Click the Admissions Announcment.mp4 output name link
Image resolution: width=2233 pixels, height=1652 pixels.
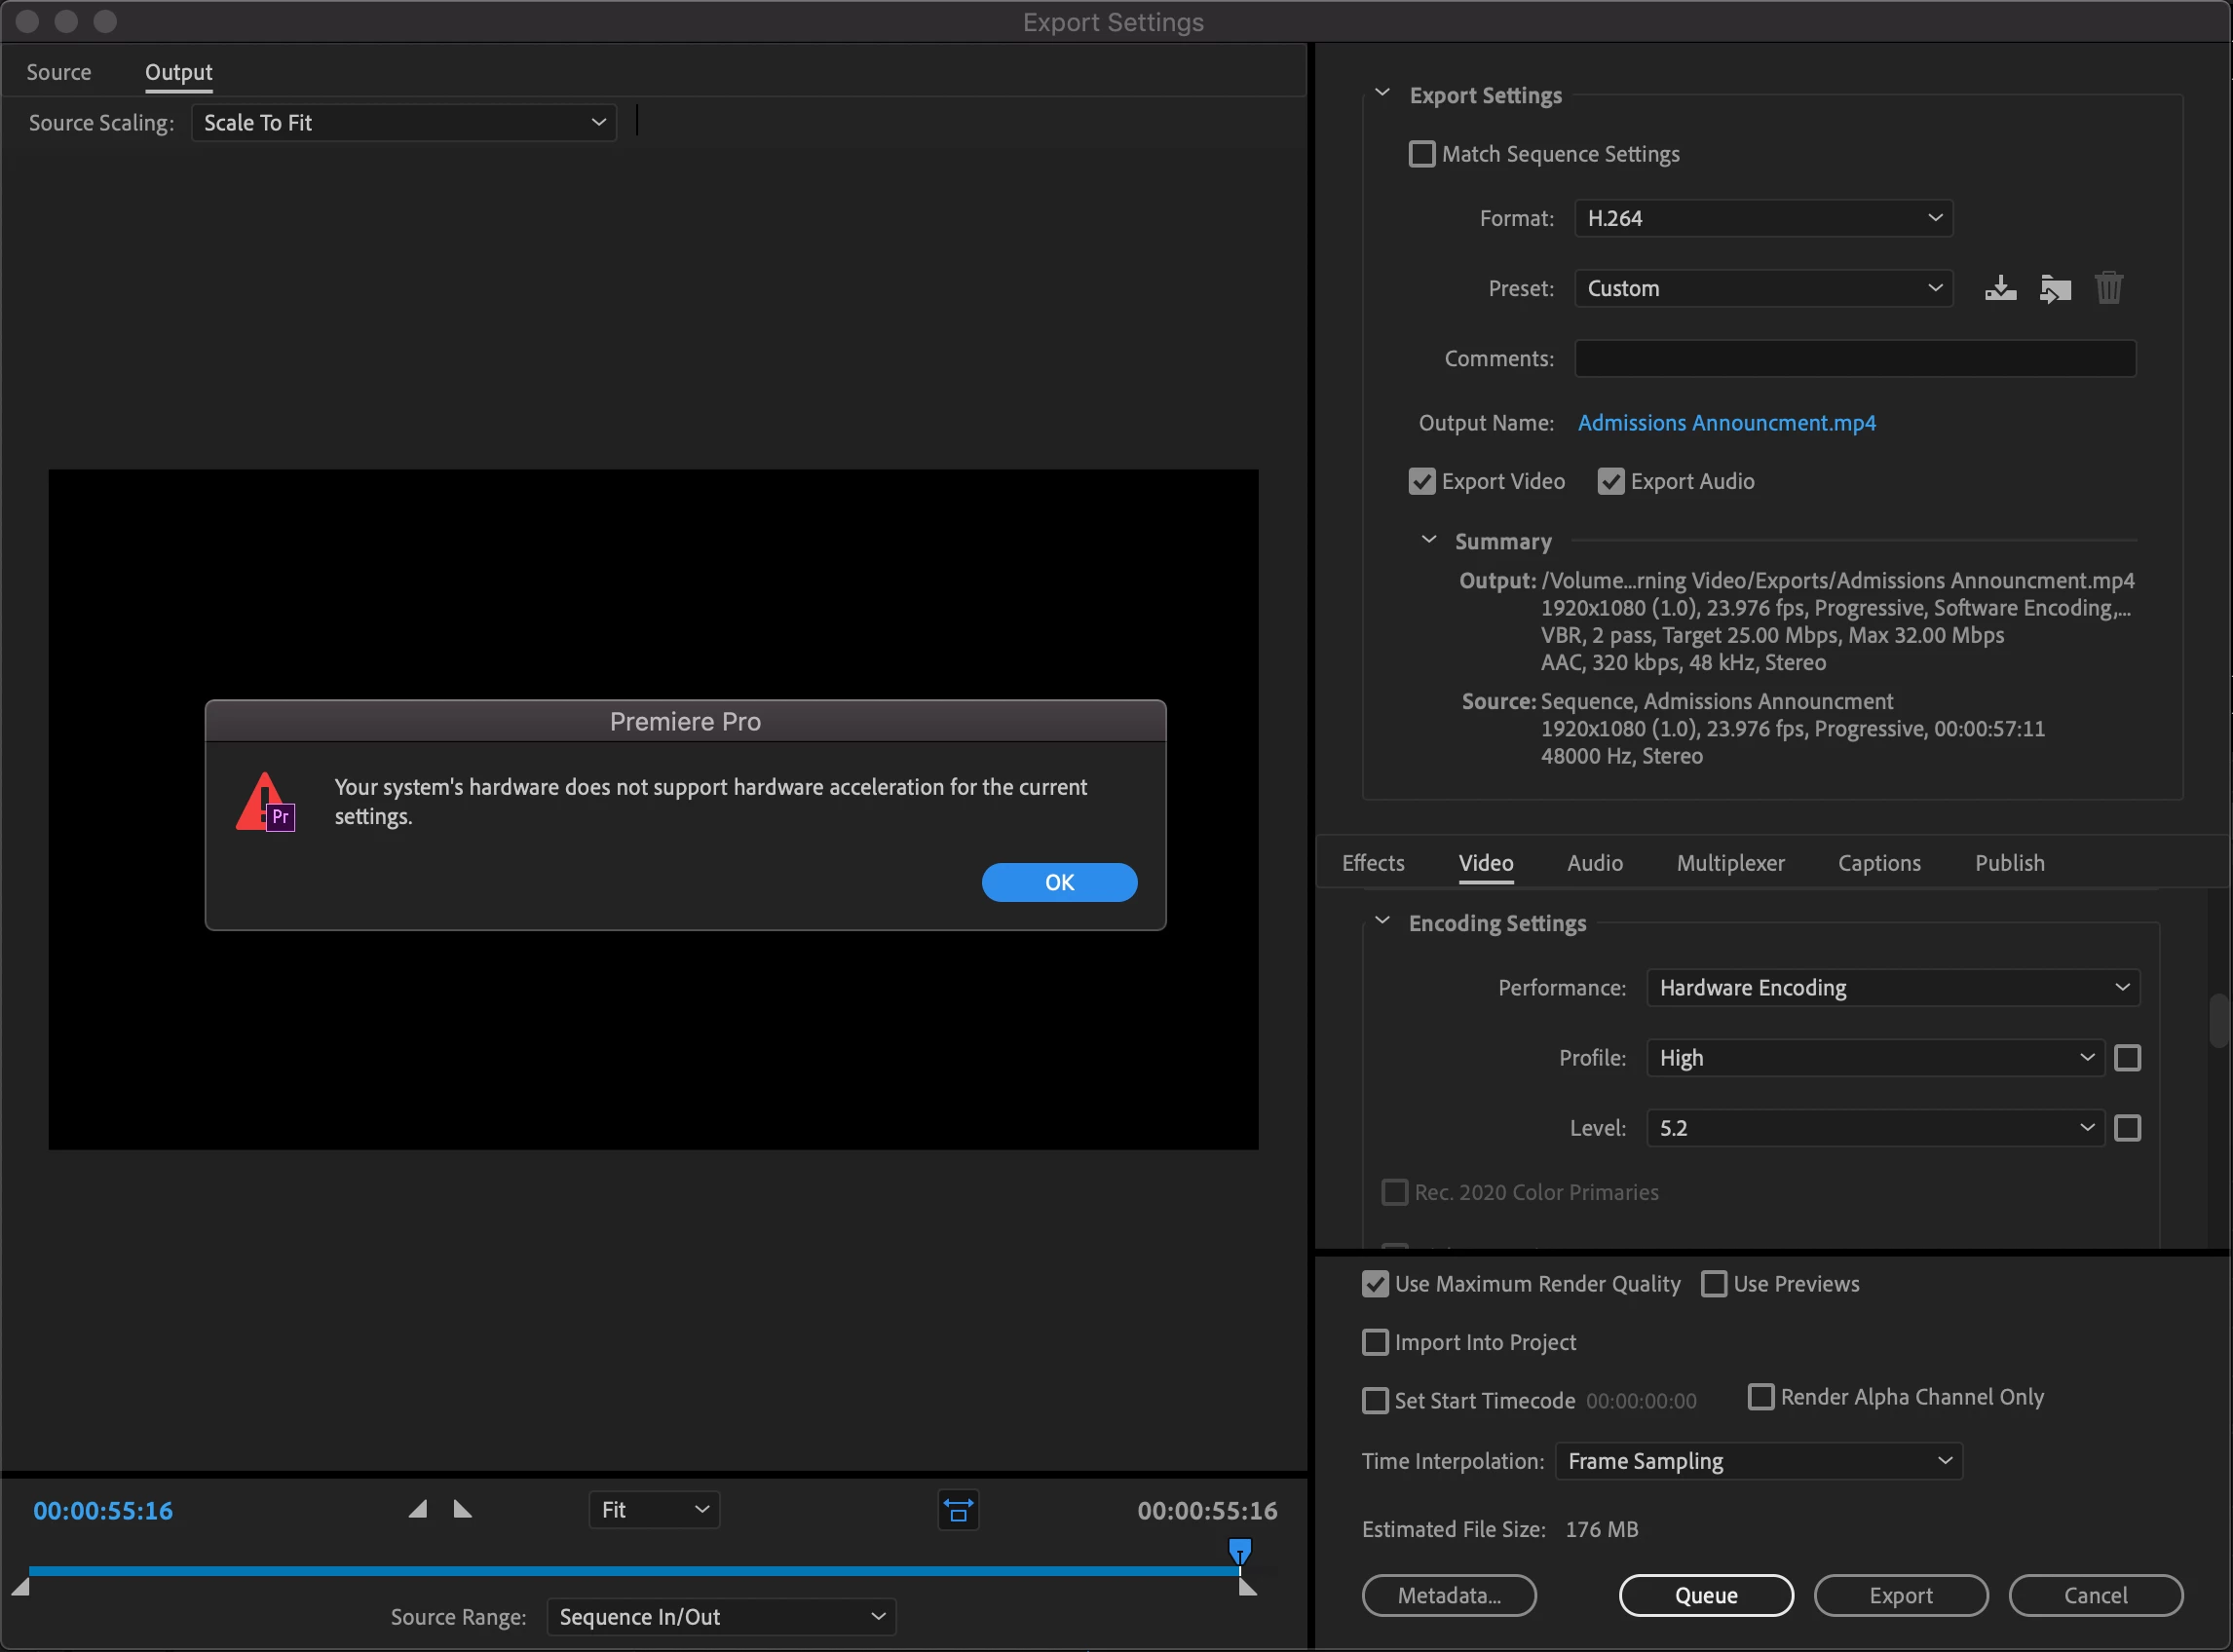tap(1726, 423)
